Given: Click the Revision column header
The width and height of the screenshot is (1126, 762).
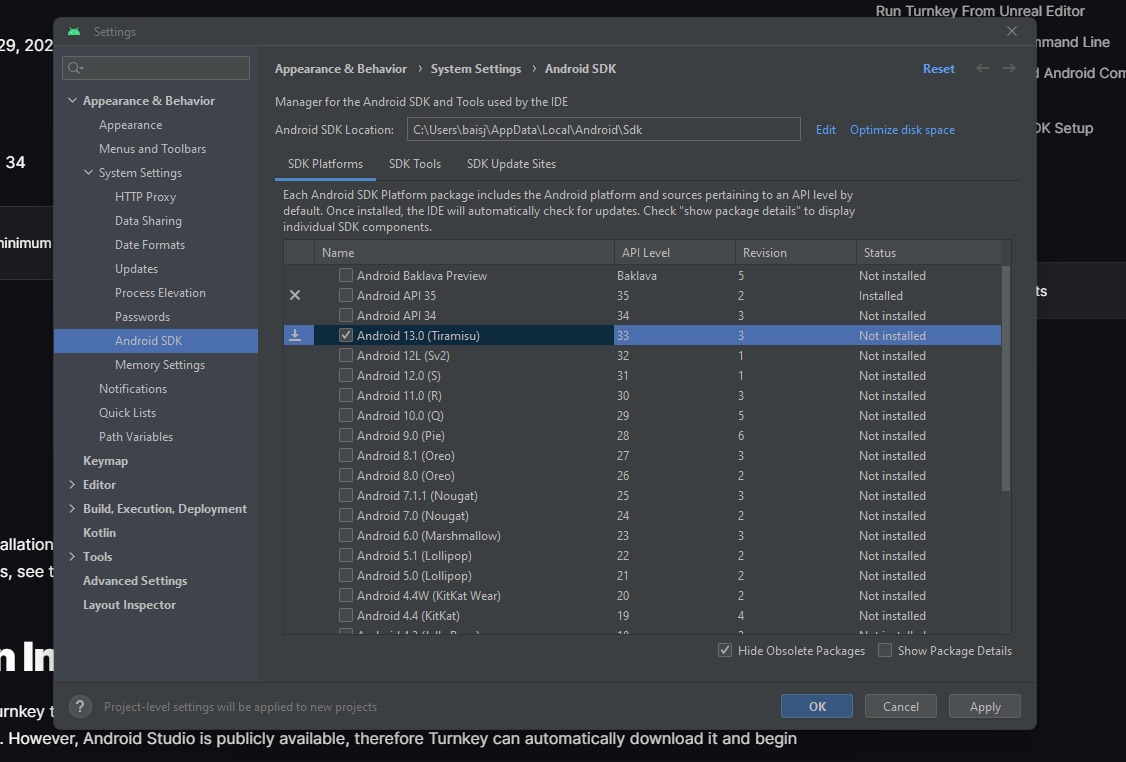Looking at the screenshot, I should click(x=796, y=253).
